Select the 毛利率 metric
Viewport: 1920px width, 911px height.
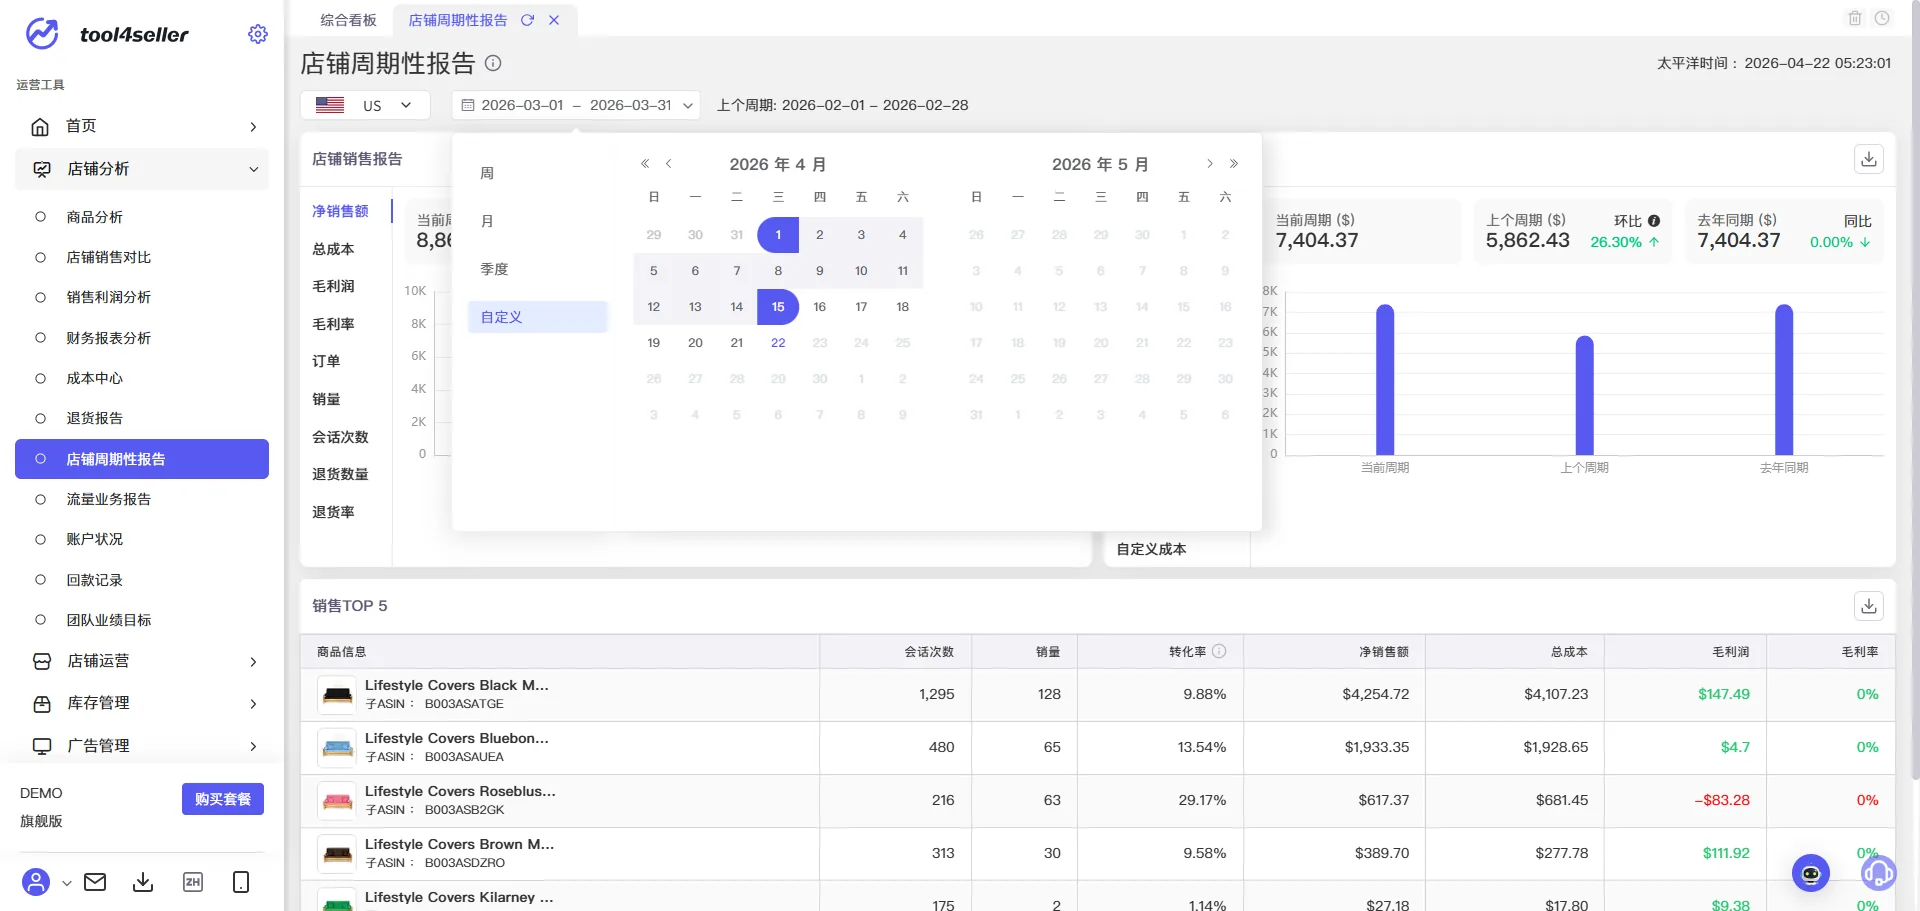point(333,324)
